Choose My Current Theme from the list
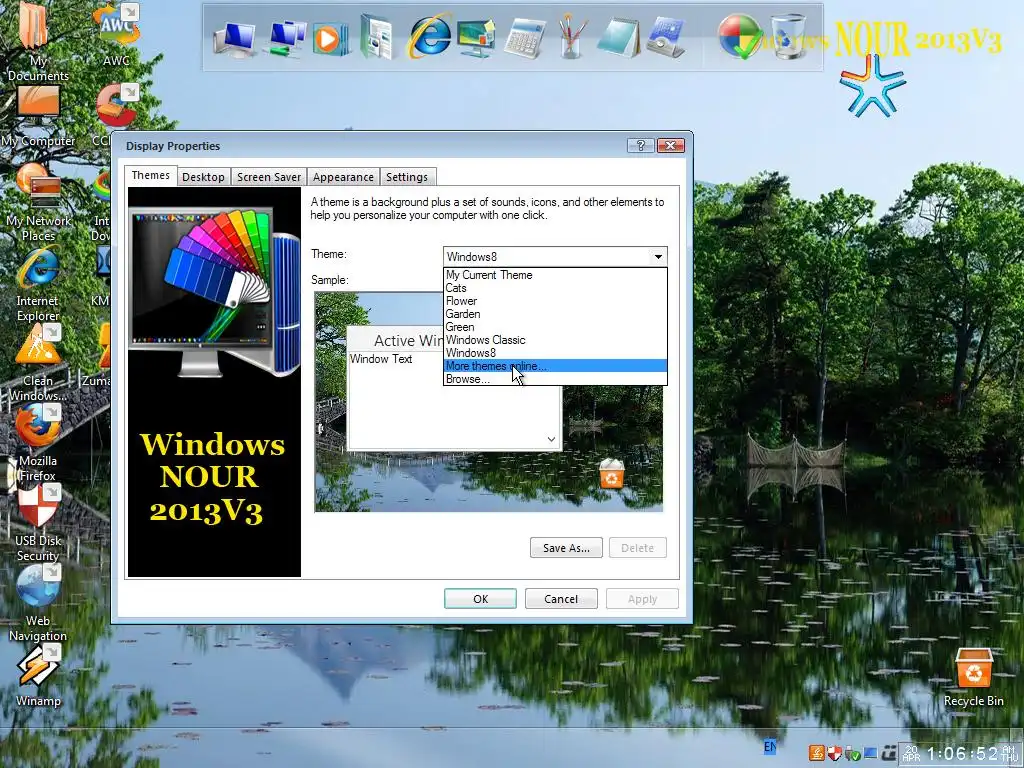 tap(555, 275)
